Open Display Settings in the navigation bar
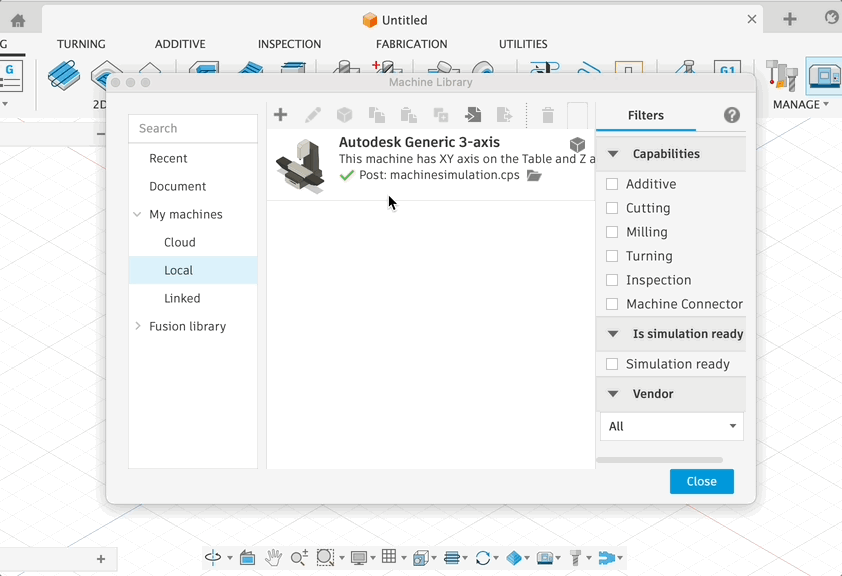Viewport: 842px width, 576px height. point(359,559)
